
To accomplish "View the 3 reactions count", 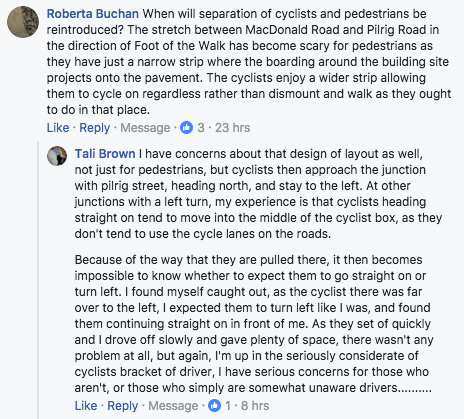I will coord(201,128).
